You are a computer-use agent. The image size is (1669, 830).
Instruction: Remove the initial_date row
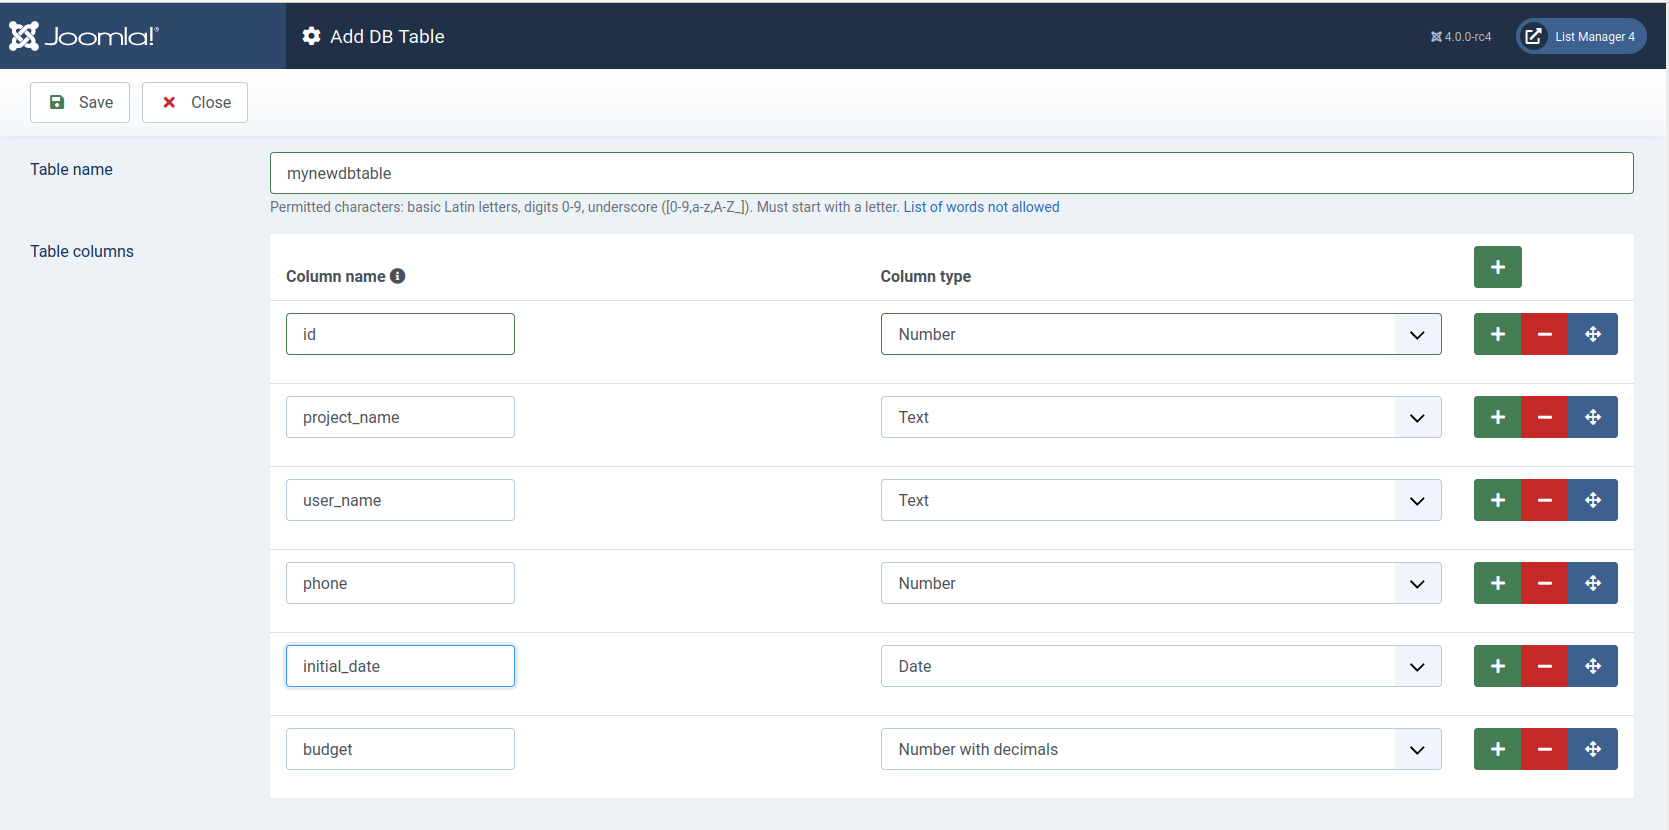point(1545,666)
